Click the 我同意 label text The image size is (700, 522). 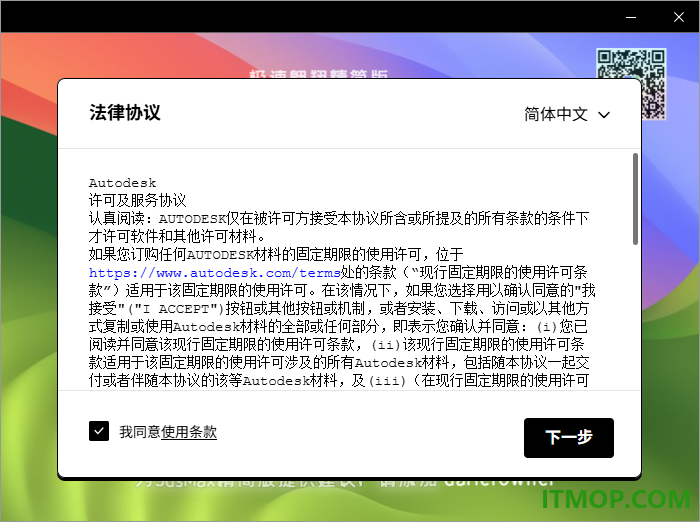click(x=140, y=432)
